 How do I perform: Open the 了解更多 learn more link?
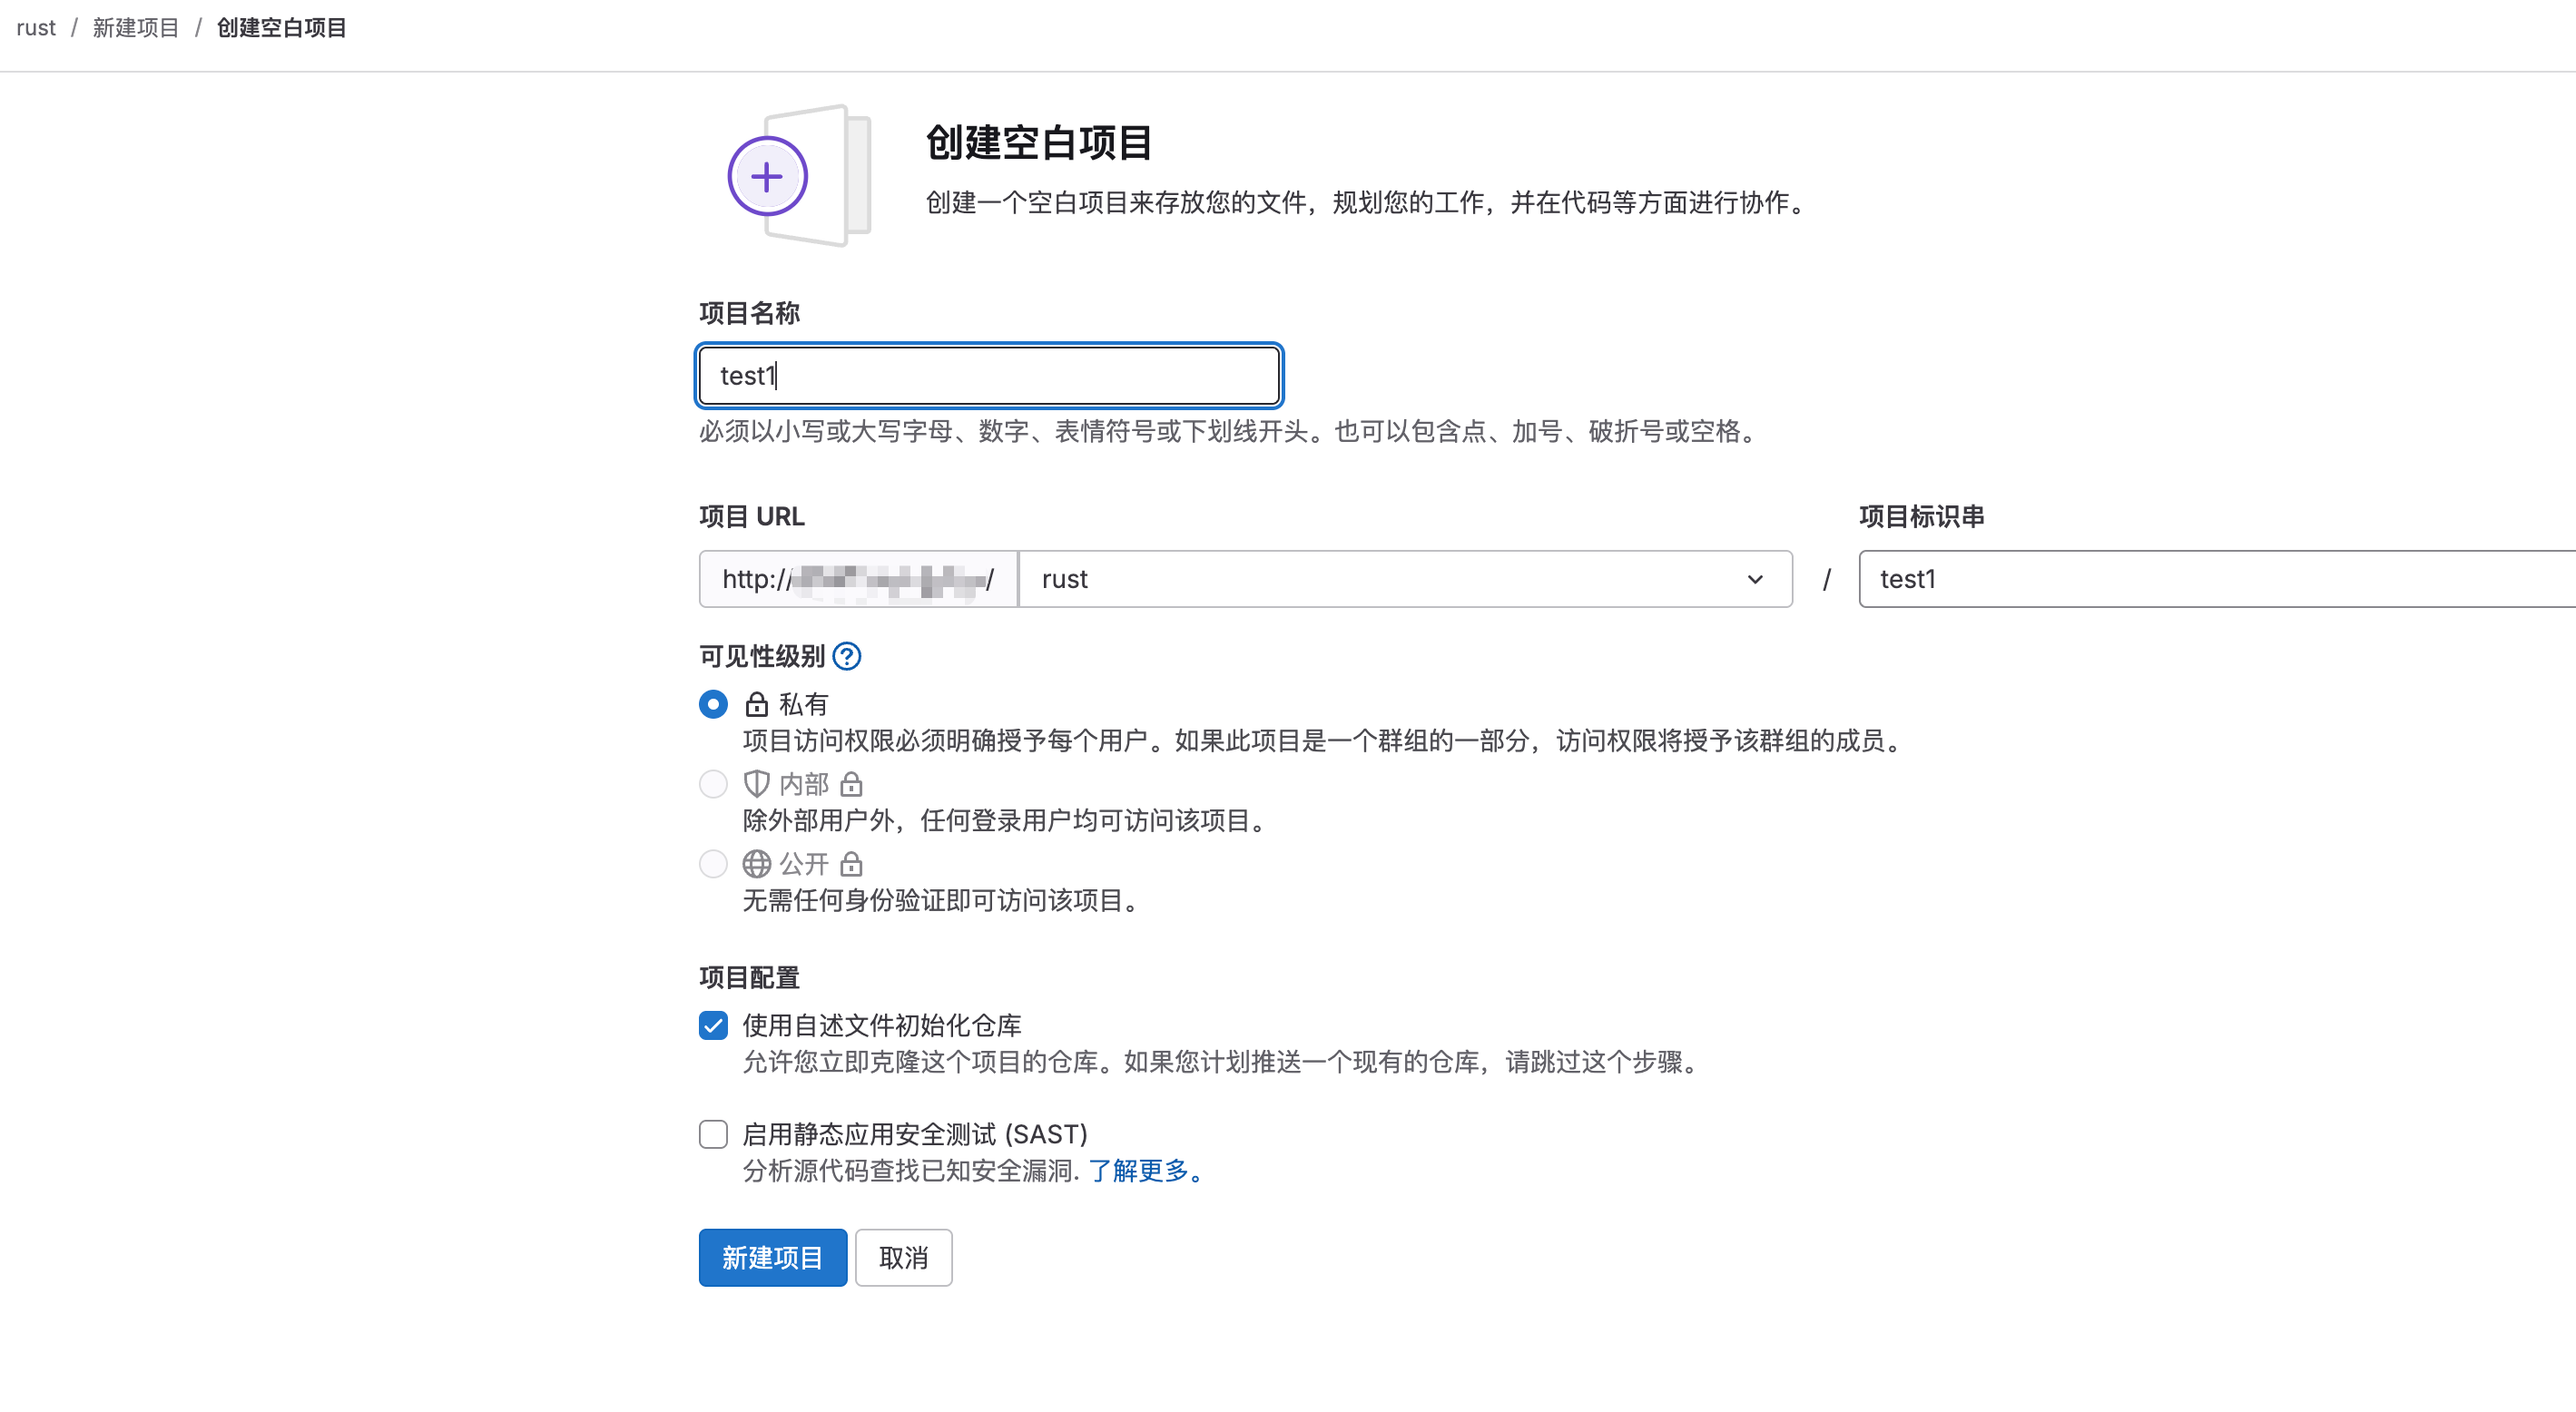coord(1138,1170)
